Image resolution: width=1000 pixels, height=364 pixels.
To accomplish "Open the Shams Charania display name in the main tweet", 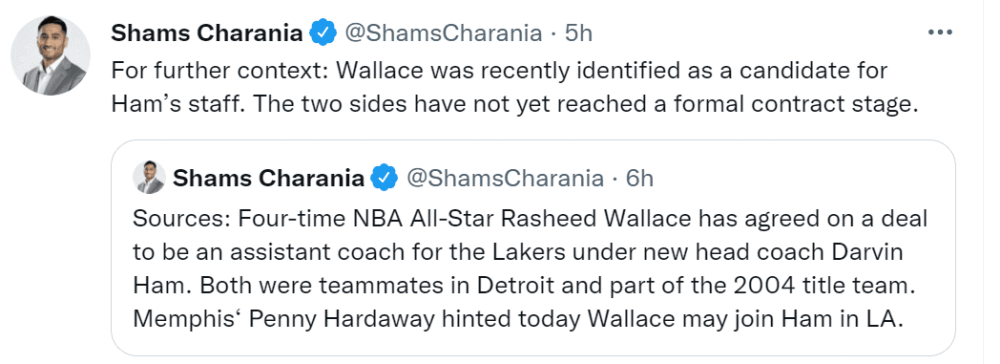I will pyautogui.click(x=207, y=33).
